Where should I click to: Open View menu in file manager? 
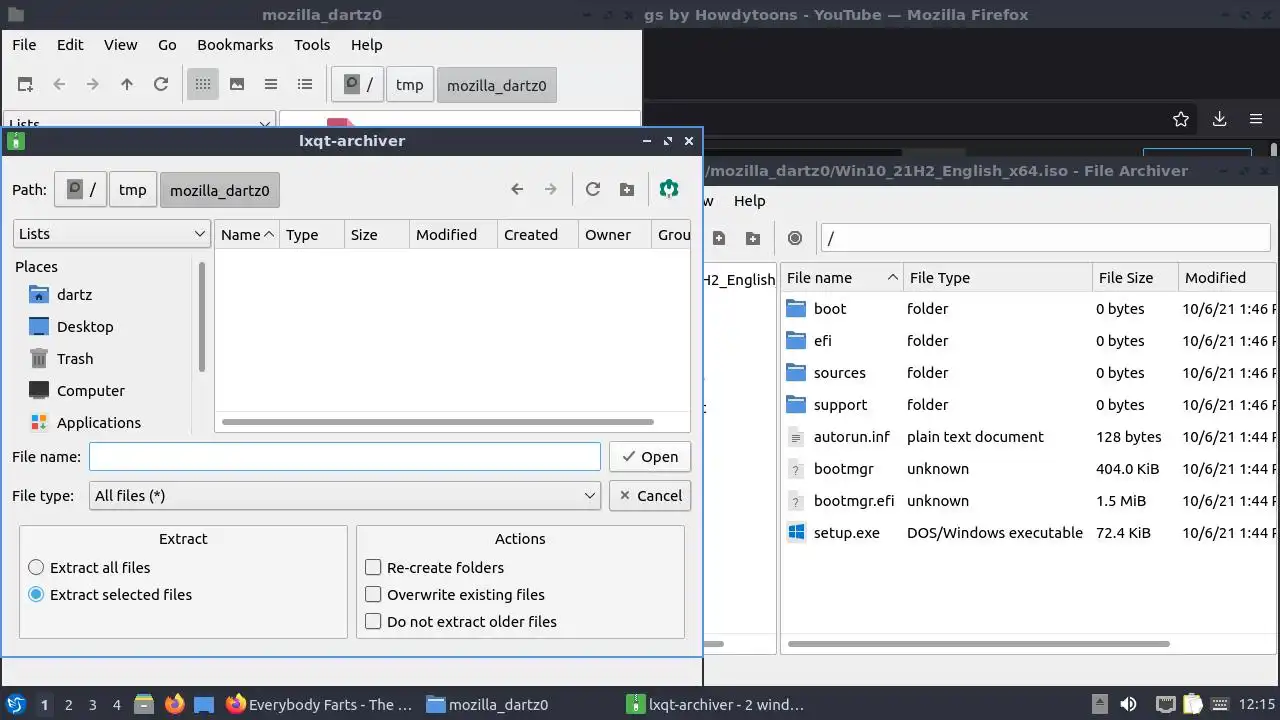coord(120,44)
